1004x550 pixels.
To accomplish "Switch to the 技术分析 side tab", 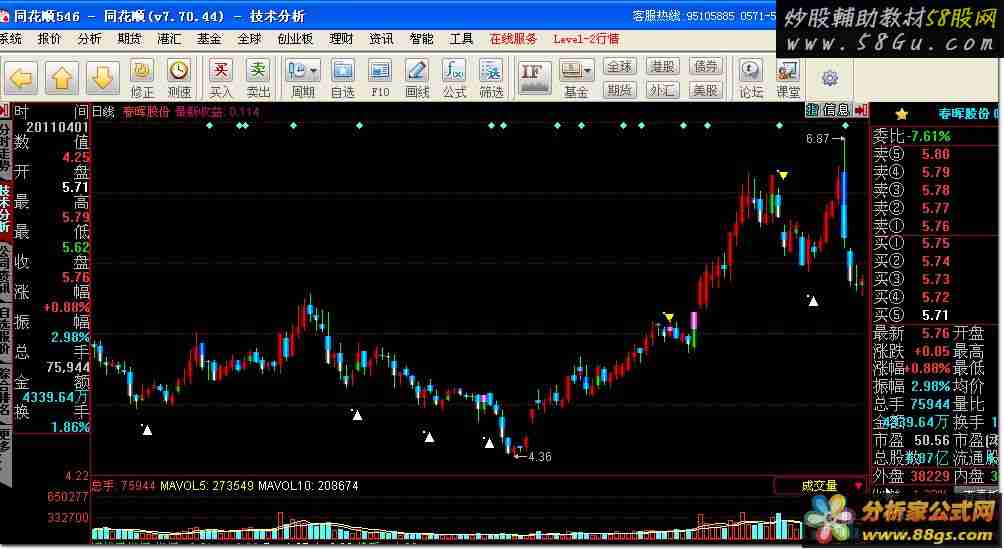I will [5, 208].
